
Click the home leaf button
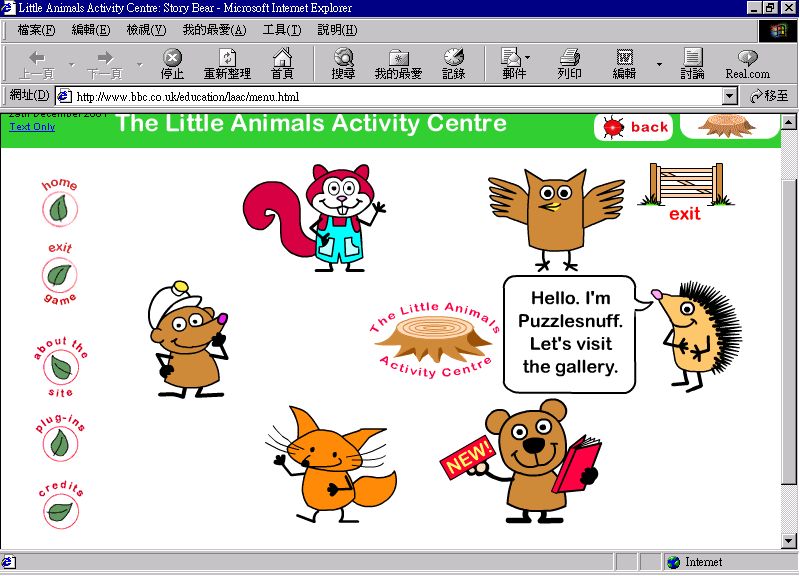tap(60, 209)
